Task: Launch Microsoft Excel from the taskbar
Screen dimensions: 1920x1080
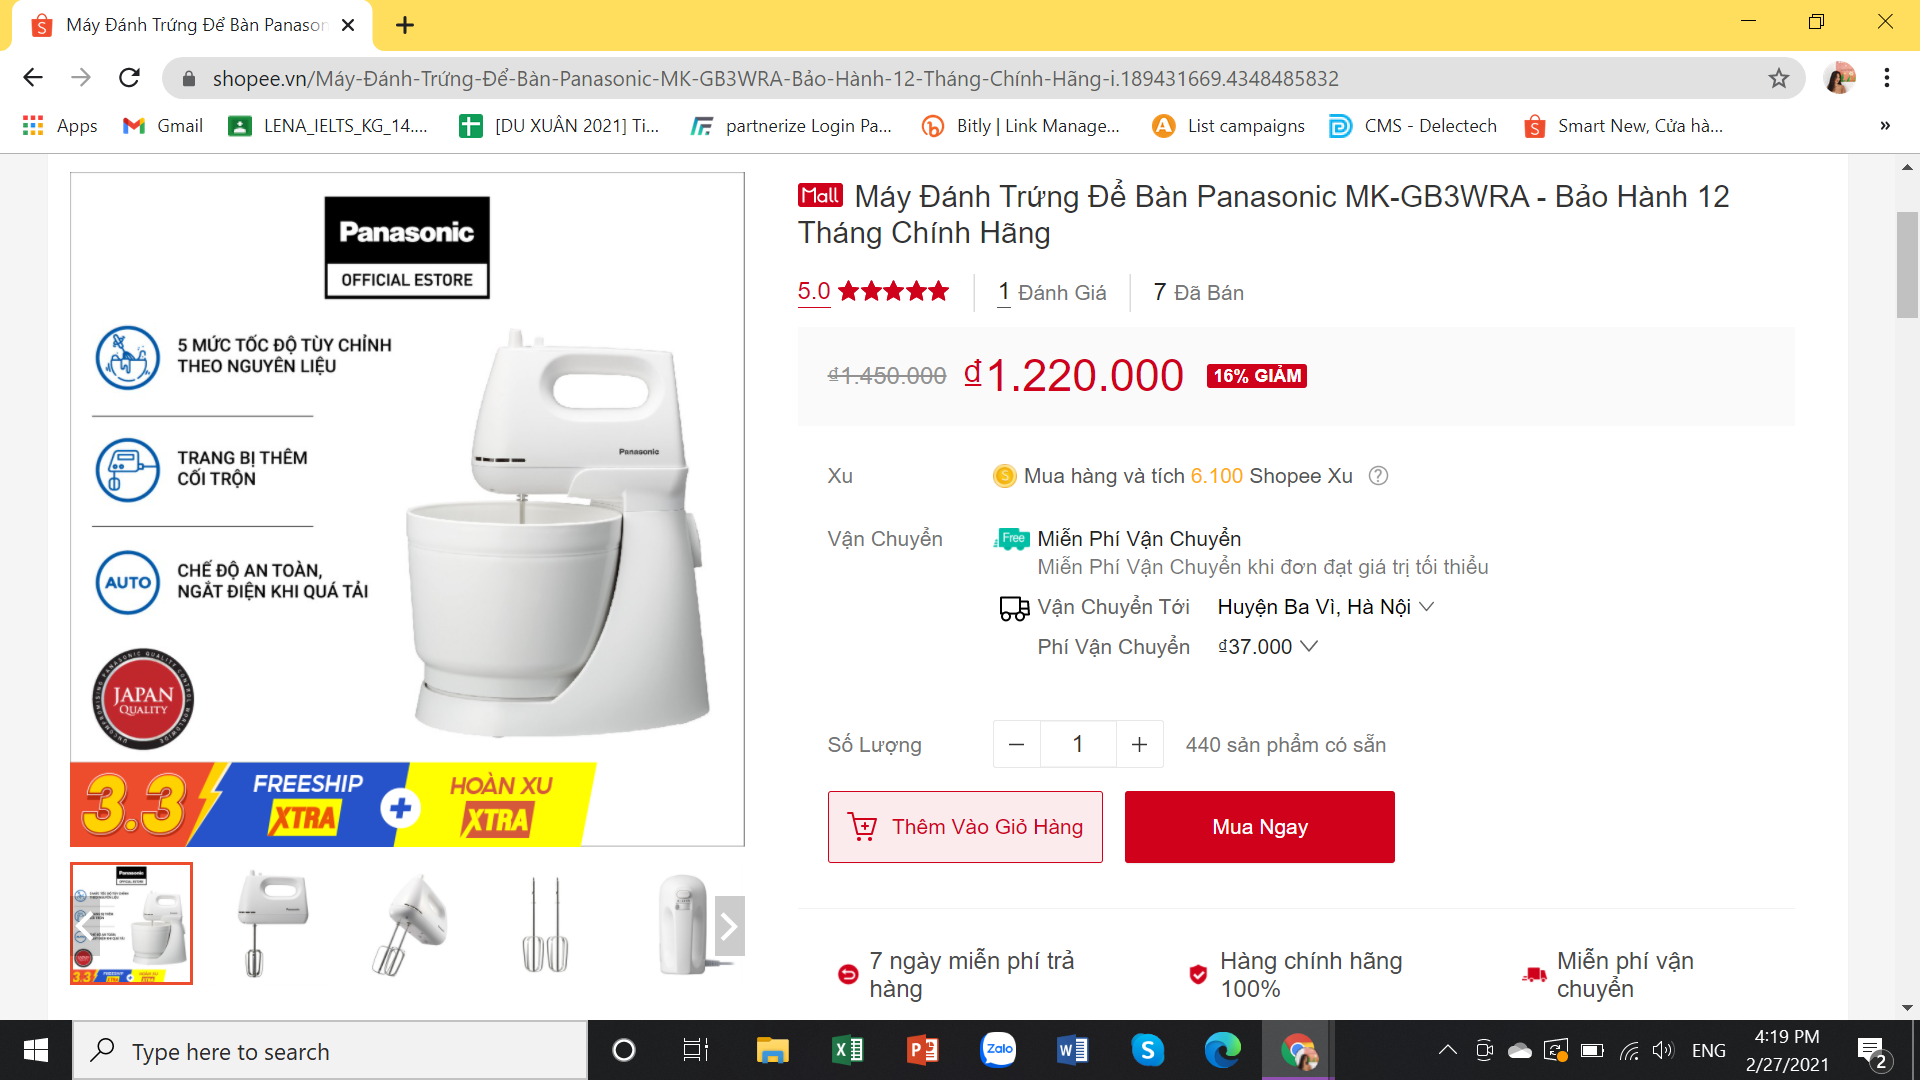Action: pyautogui.click(x=848, y=1050)
